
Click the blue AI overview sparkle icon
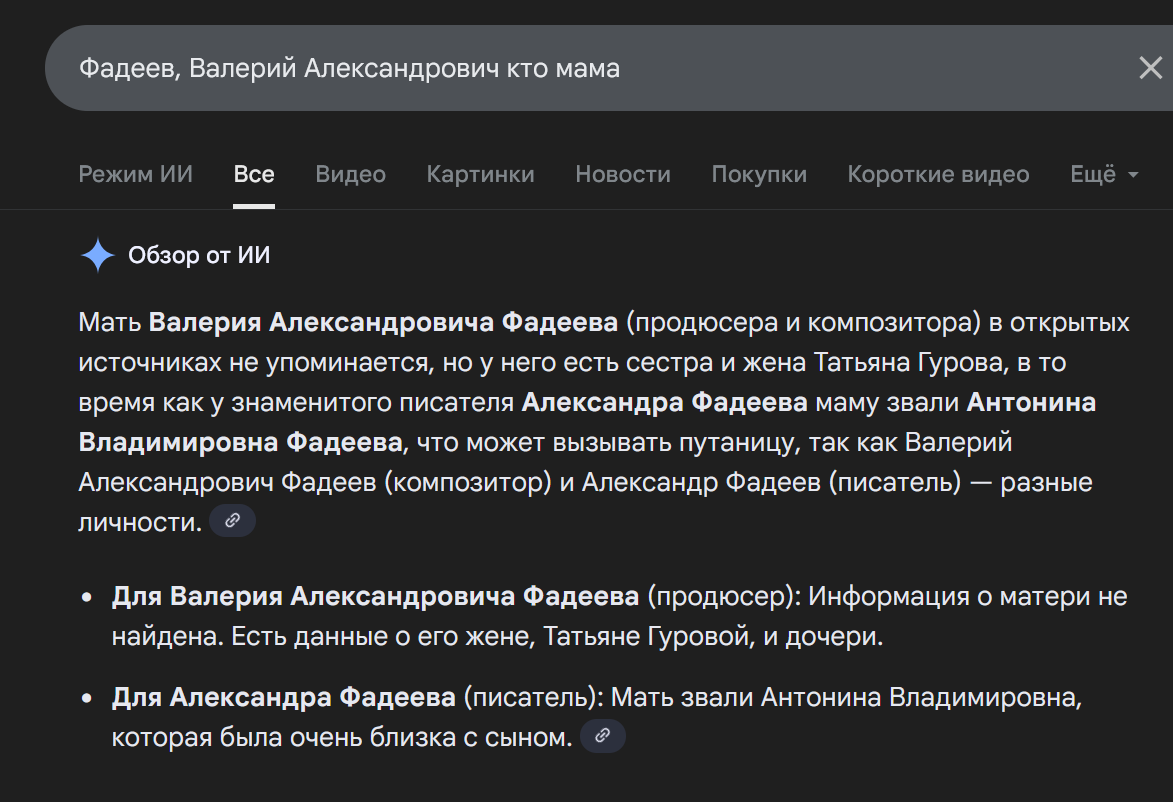pos(97,256)
